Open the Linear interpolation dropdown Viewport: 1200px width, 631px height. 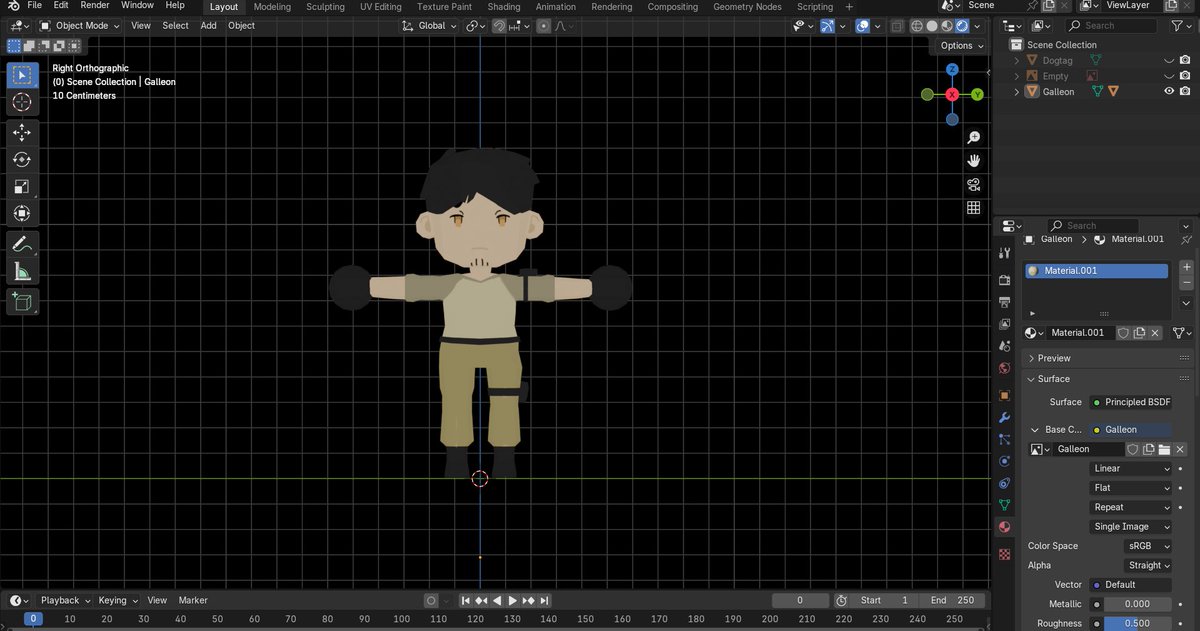(x=1131, y=468)
